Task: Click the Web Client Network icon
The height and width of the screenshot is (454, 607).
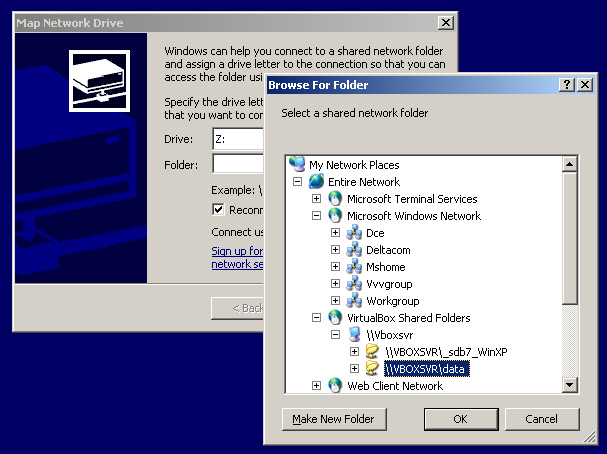Action: click(335, 385)
